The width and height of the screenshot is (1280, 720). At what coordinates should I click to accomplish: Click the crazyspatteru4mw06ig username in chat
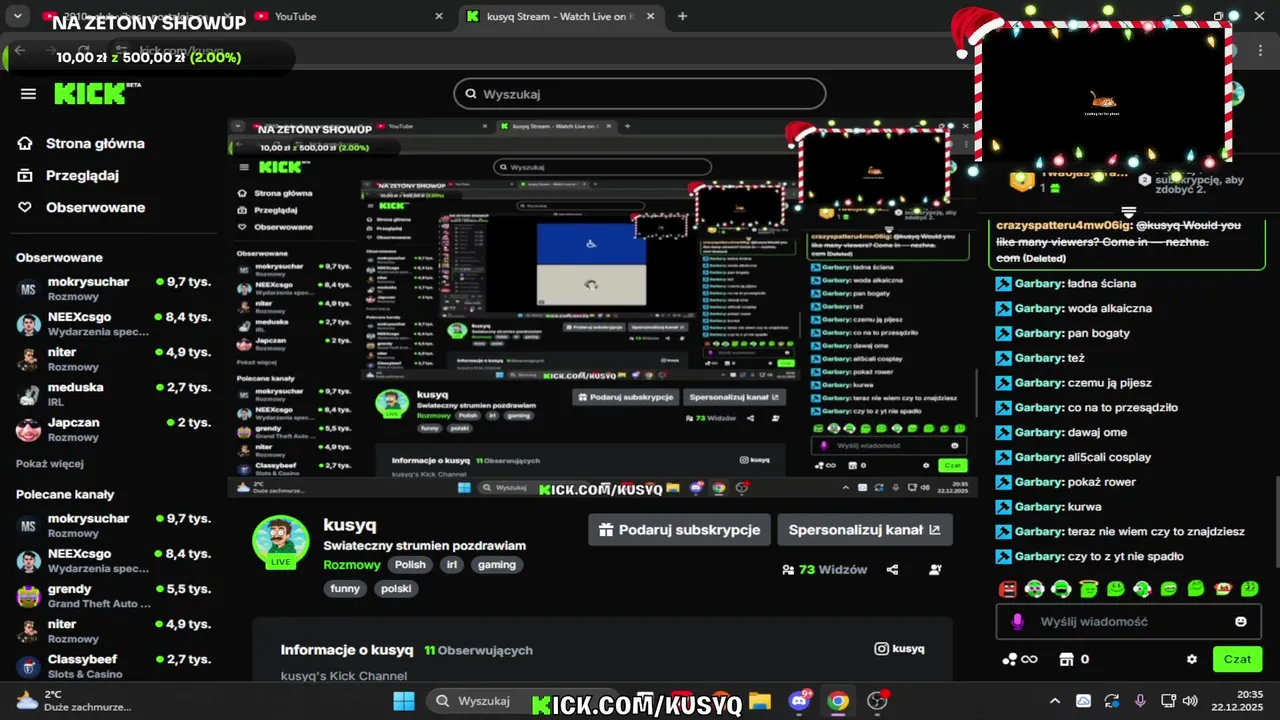coord(1065,226)
